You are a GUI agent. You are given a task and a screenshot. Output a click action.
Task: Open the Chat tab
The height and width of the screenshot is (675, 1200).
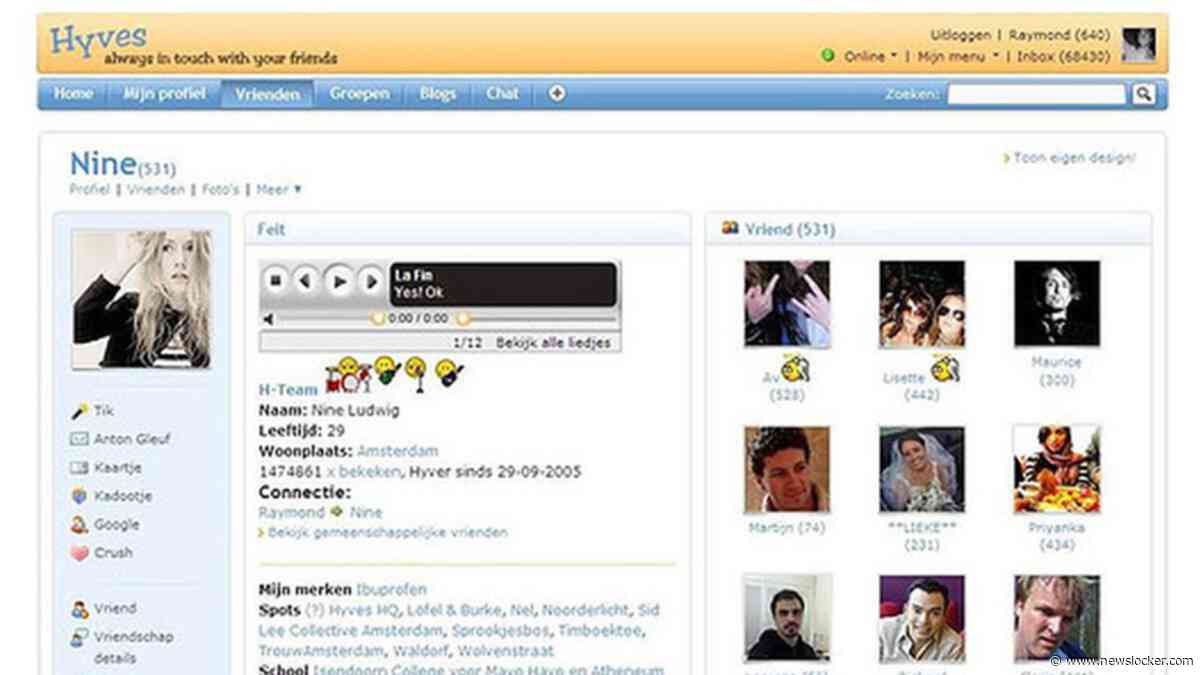[x=502, y=94]
